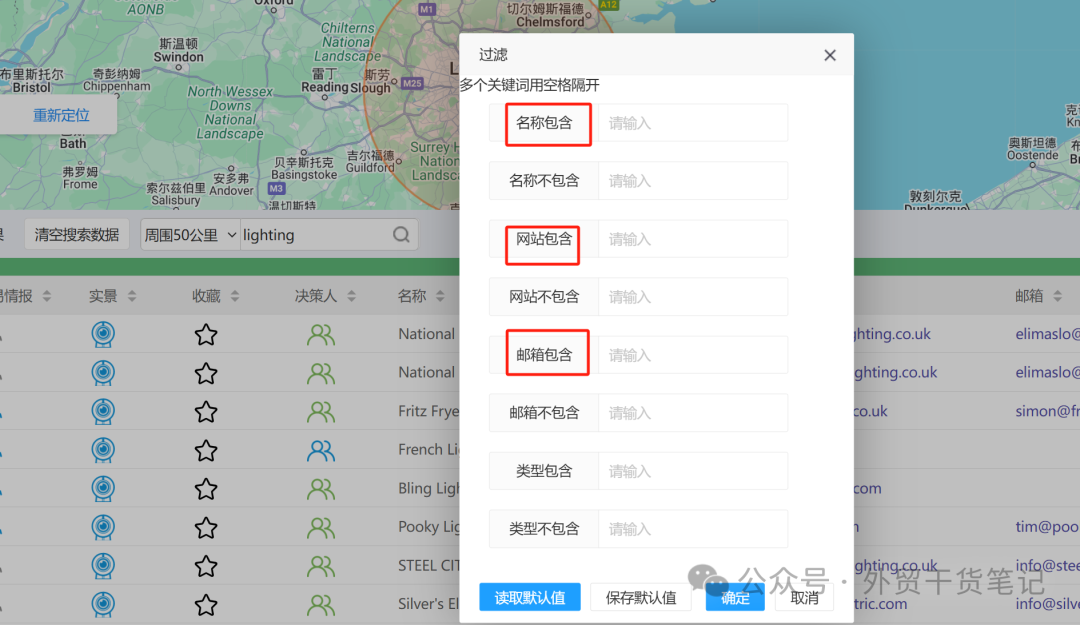Viewport: 1080px width, 625px height.
Task: Click the search magnifier icon
Action: click(x=400, y=234)
